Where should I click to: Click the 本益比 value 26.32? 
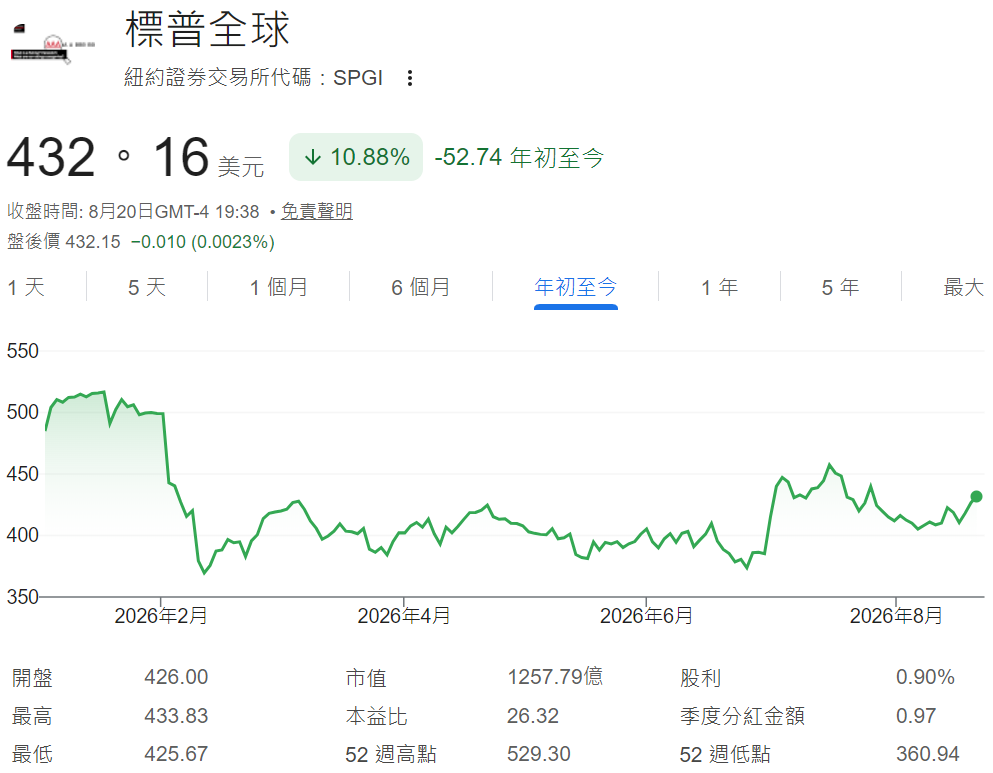533,716
